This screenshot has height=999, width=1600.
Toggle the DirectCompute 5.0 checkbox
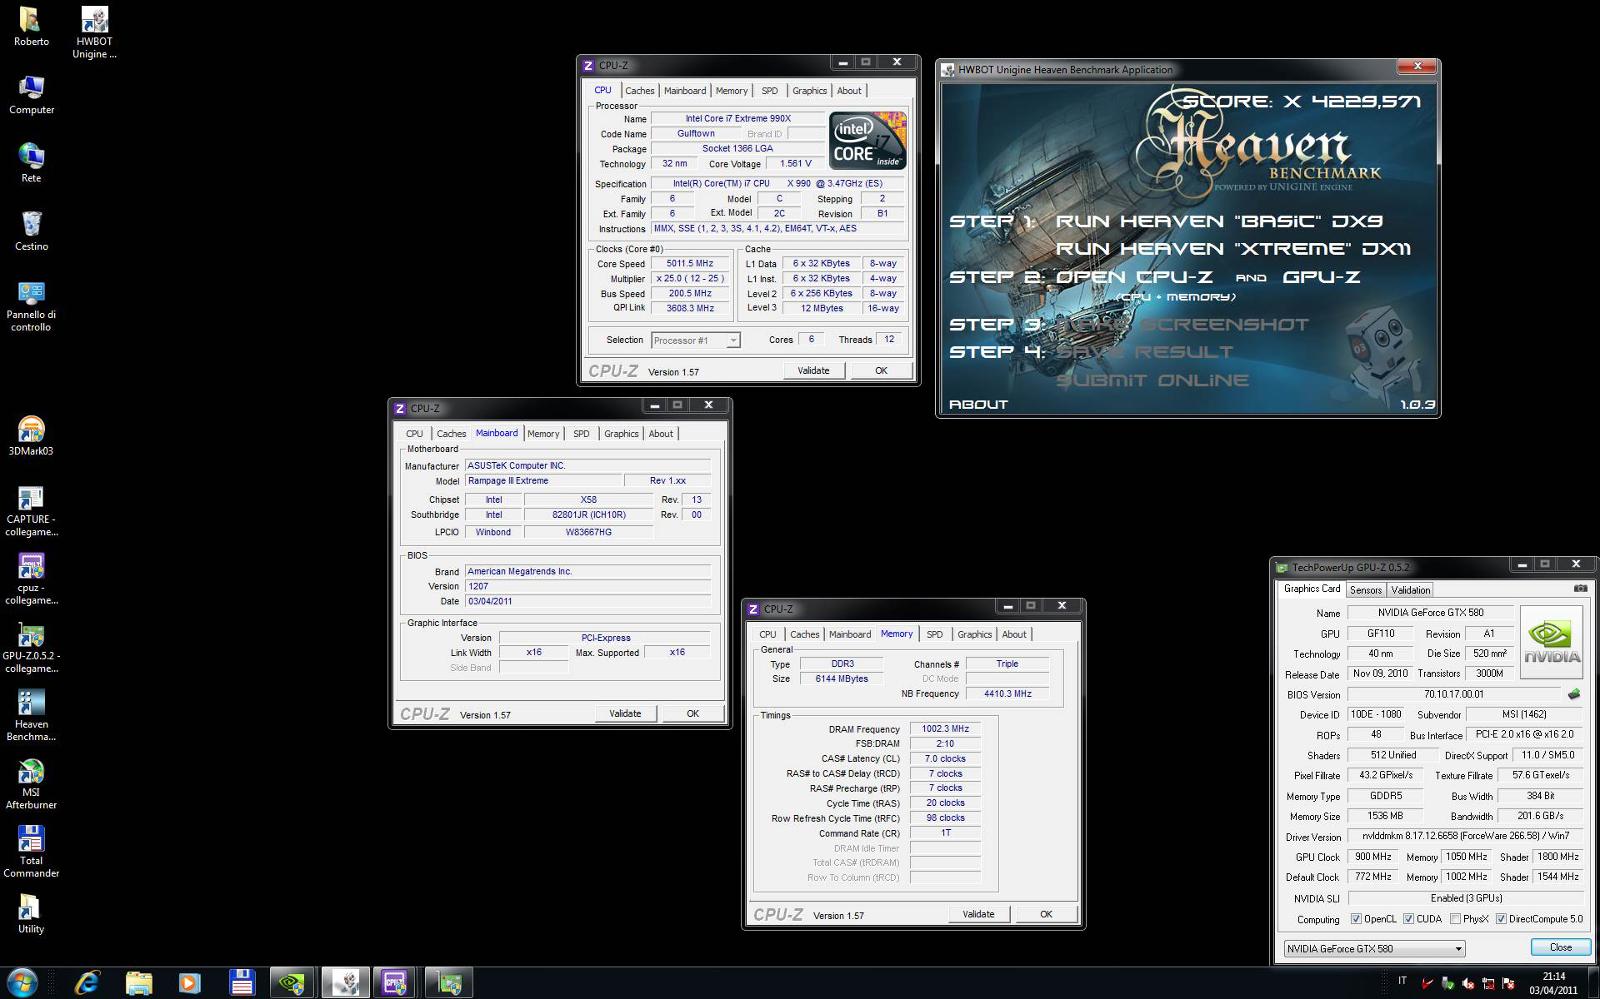1501,919
